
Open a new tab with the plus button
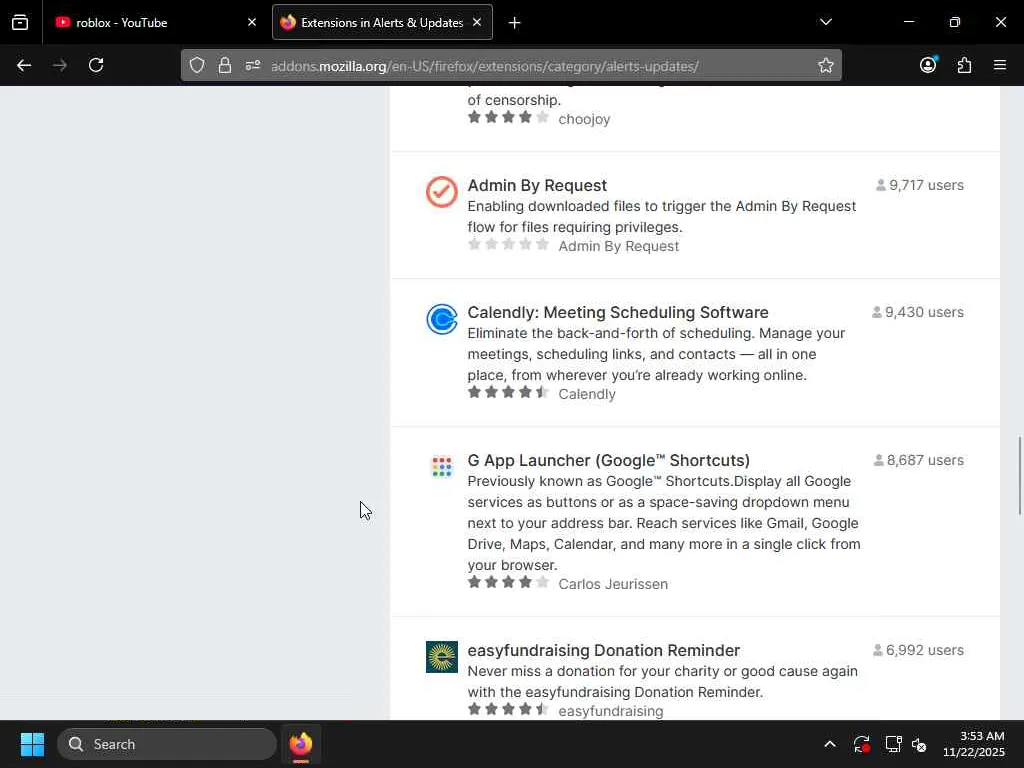click(x=515, y=23)
